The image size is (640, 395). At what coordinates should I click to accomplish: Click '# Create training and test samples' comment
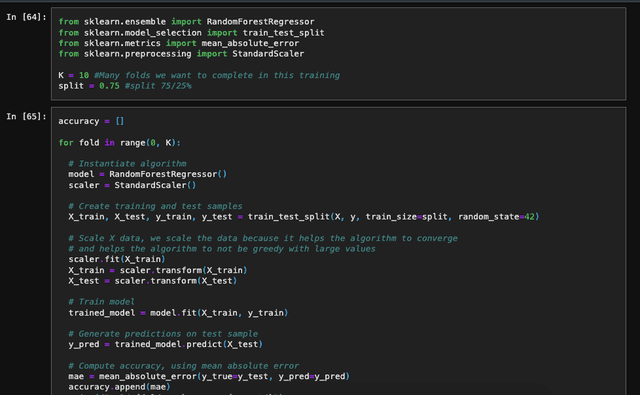point(155,206)
